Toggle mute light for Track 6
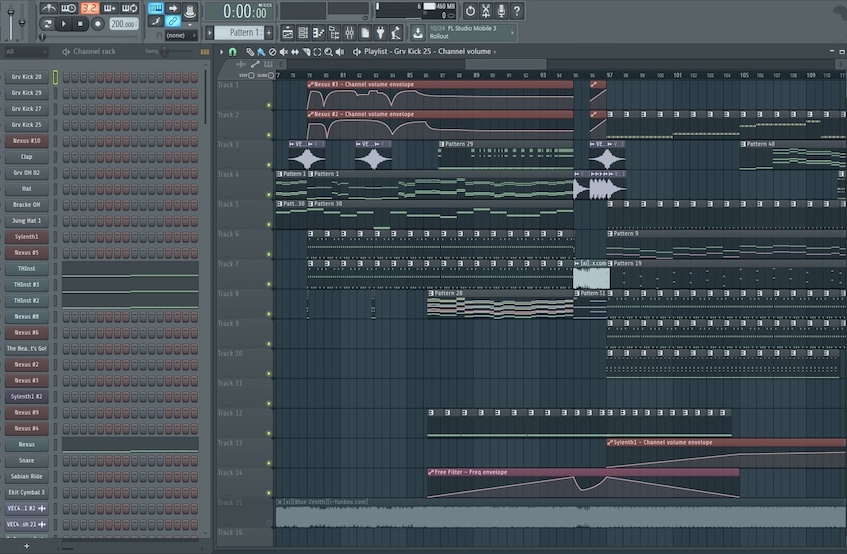The height and width of the screenshot is (554, 847). click(x=269, y=254)
